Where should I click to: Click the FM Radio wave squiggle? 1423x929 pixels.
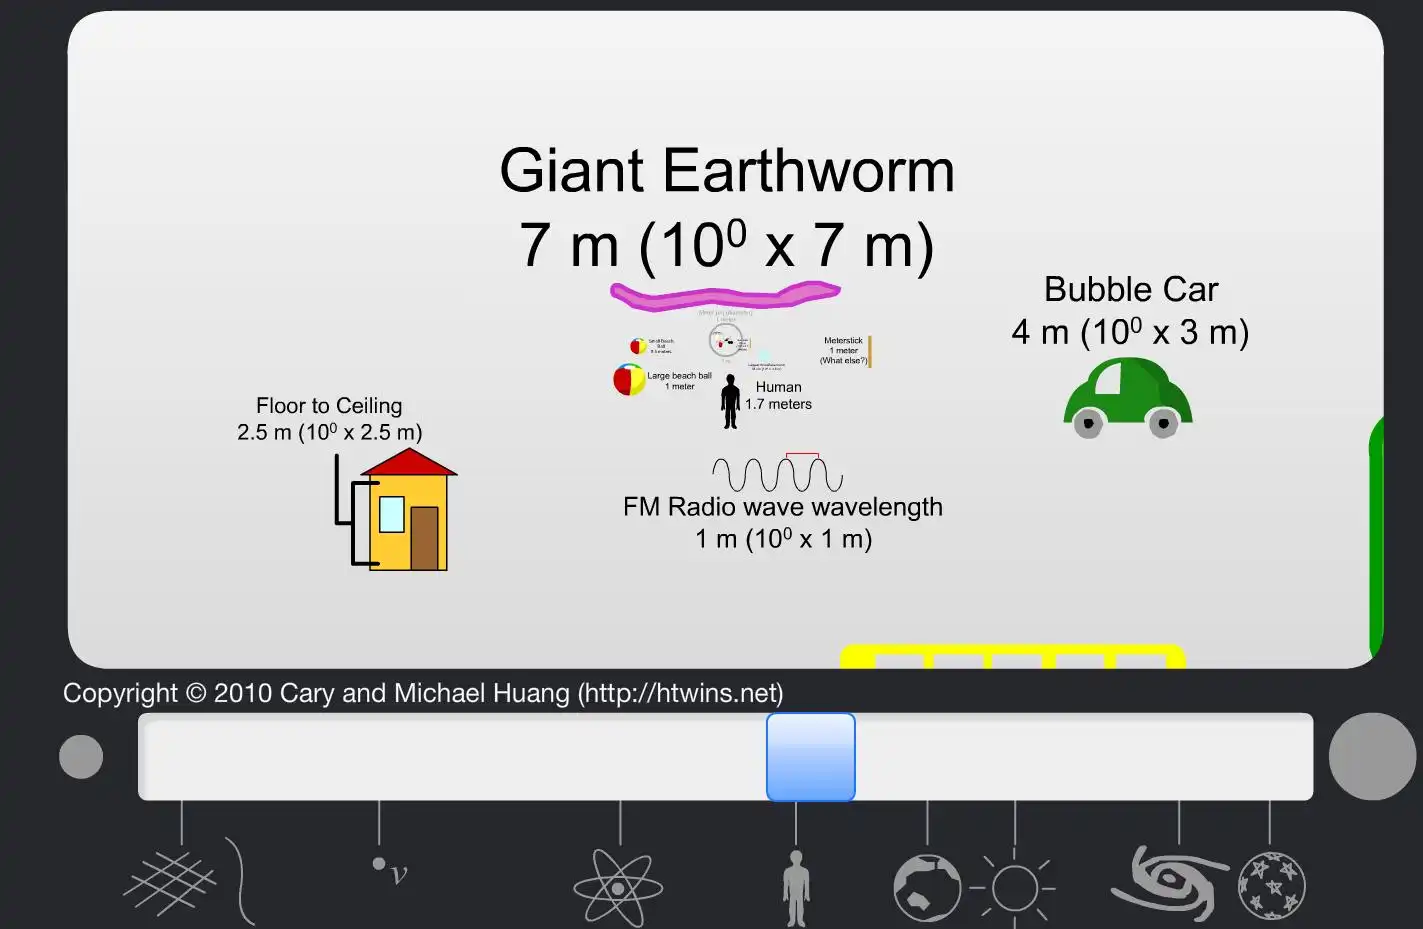click(x=776, y=474)
